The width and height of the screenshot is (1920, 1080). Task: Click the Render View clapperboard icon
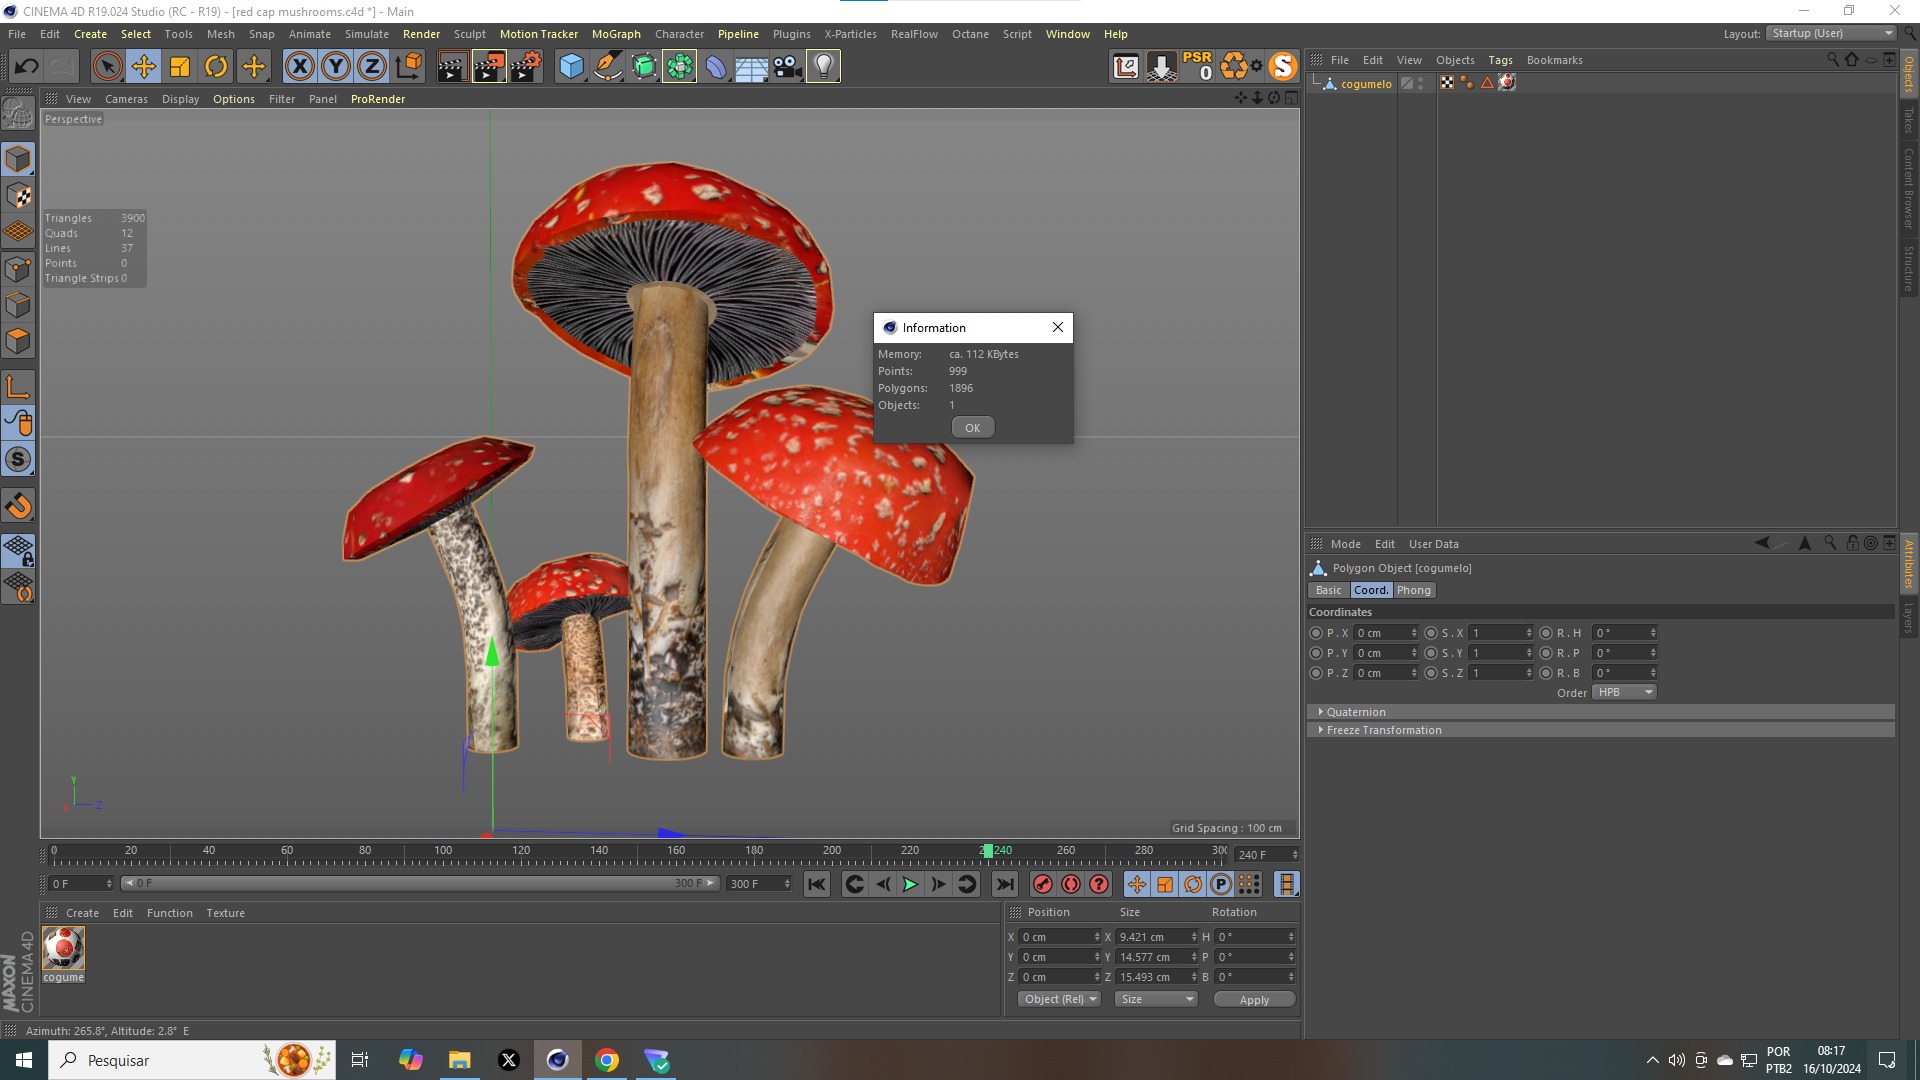point(452,67)
